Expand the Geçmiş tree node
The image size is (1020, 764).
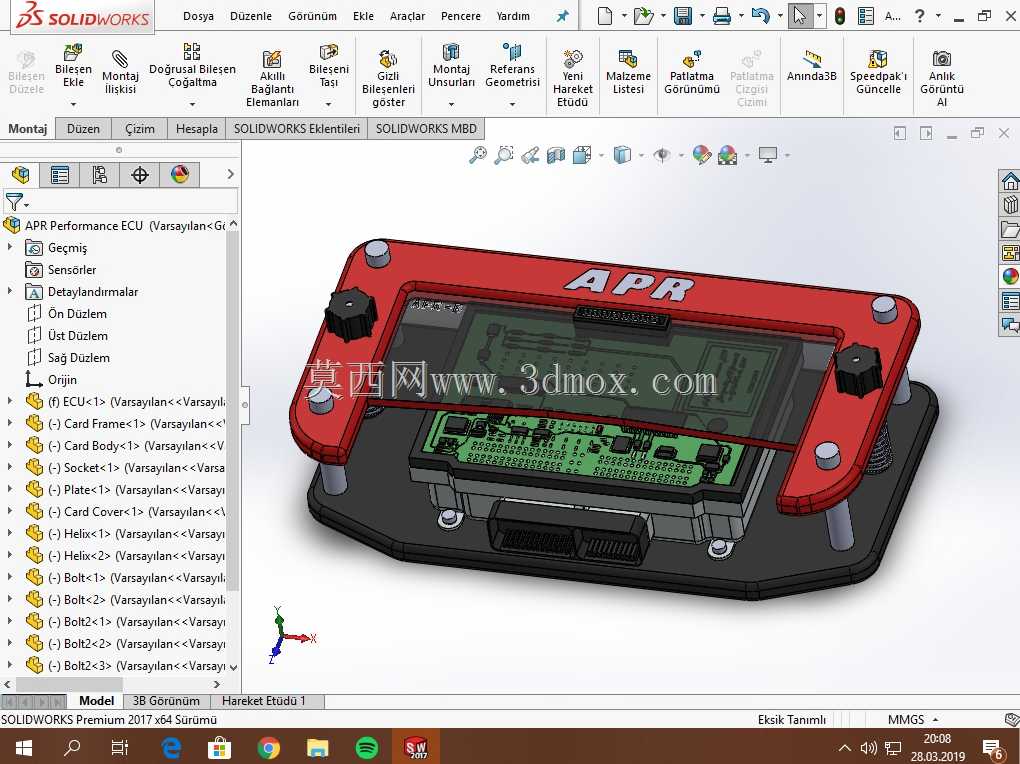[x=10, y=247]
